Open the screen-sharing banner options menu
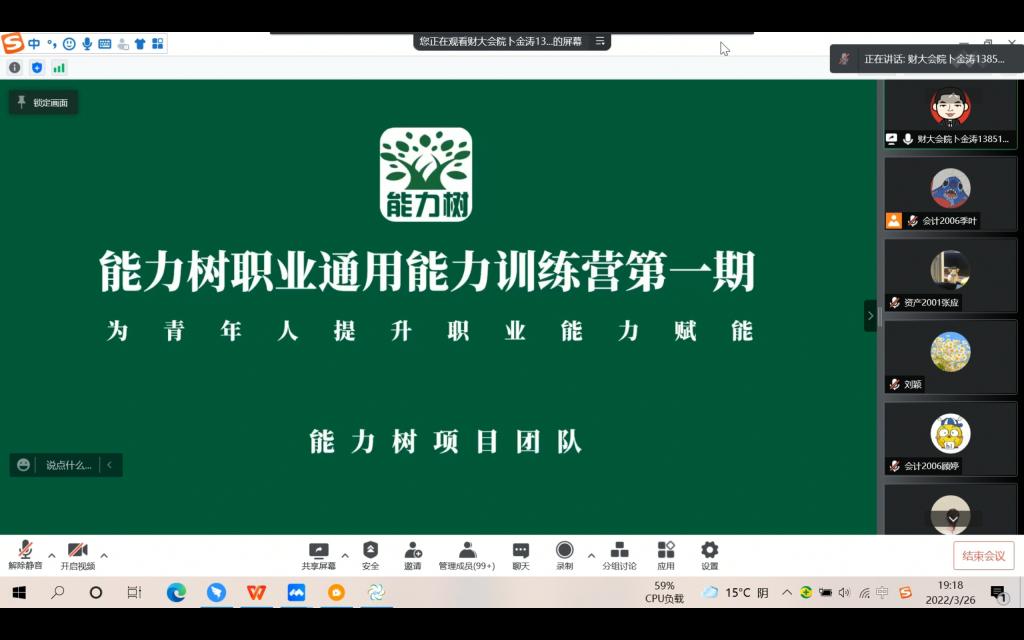Image resolution: width=1024 pixels, height=640 pixels. 600,41
